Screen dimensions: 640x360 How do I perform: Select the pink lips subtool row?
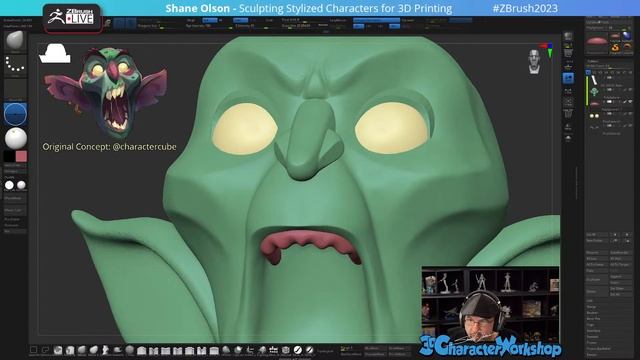[x=610, y=104]
